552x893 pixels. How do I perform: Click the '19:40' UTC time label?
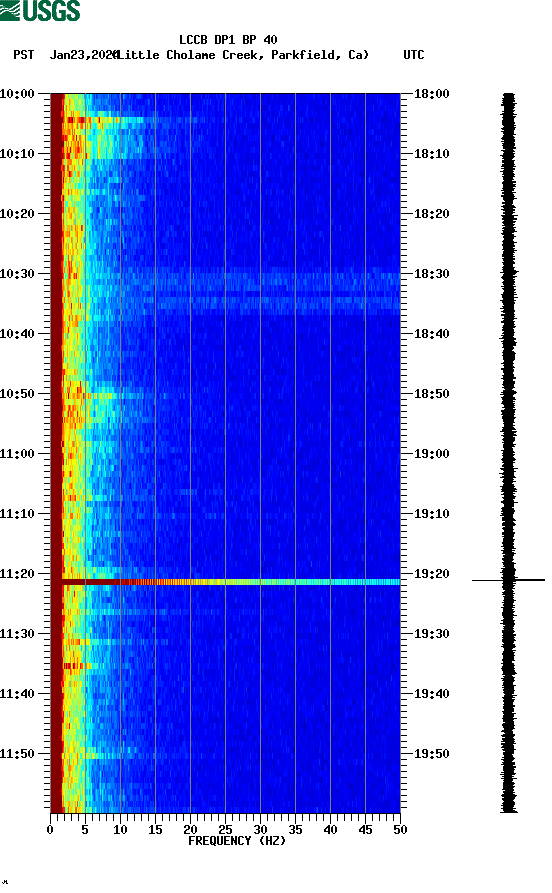pyautogui.click(x=432, y=694)
